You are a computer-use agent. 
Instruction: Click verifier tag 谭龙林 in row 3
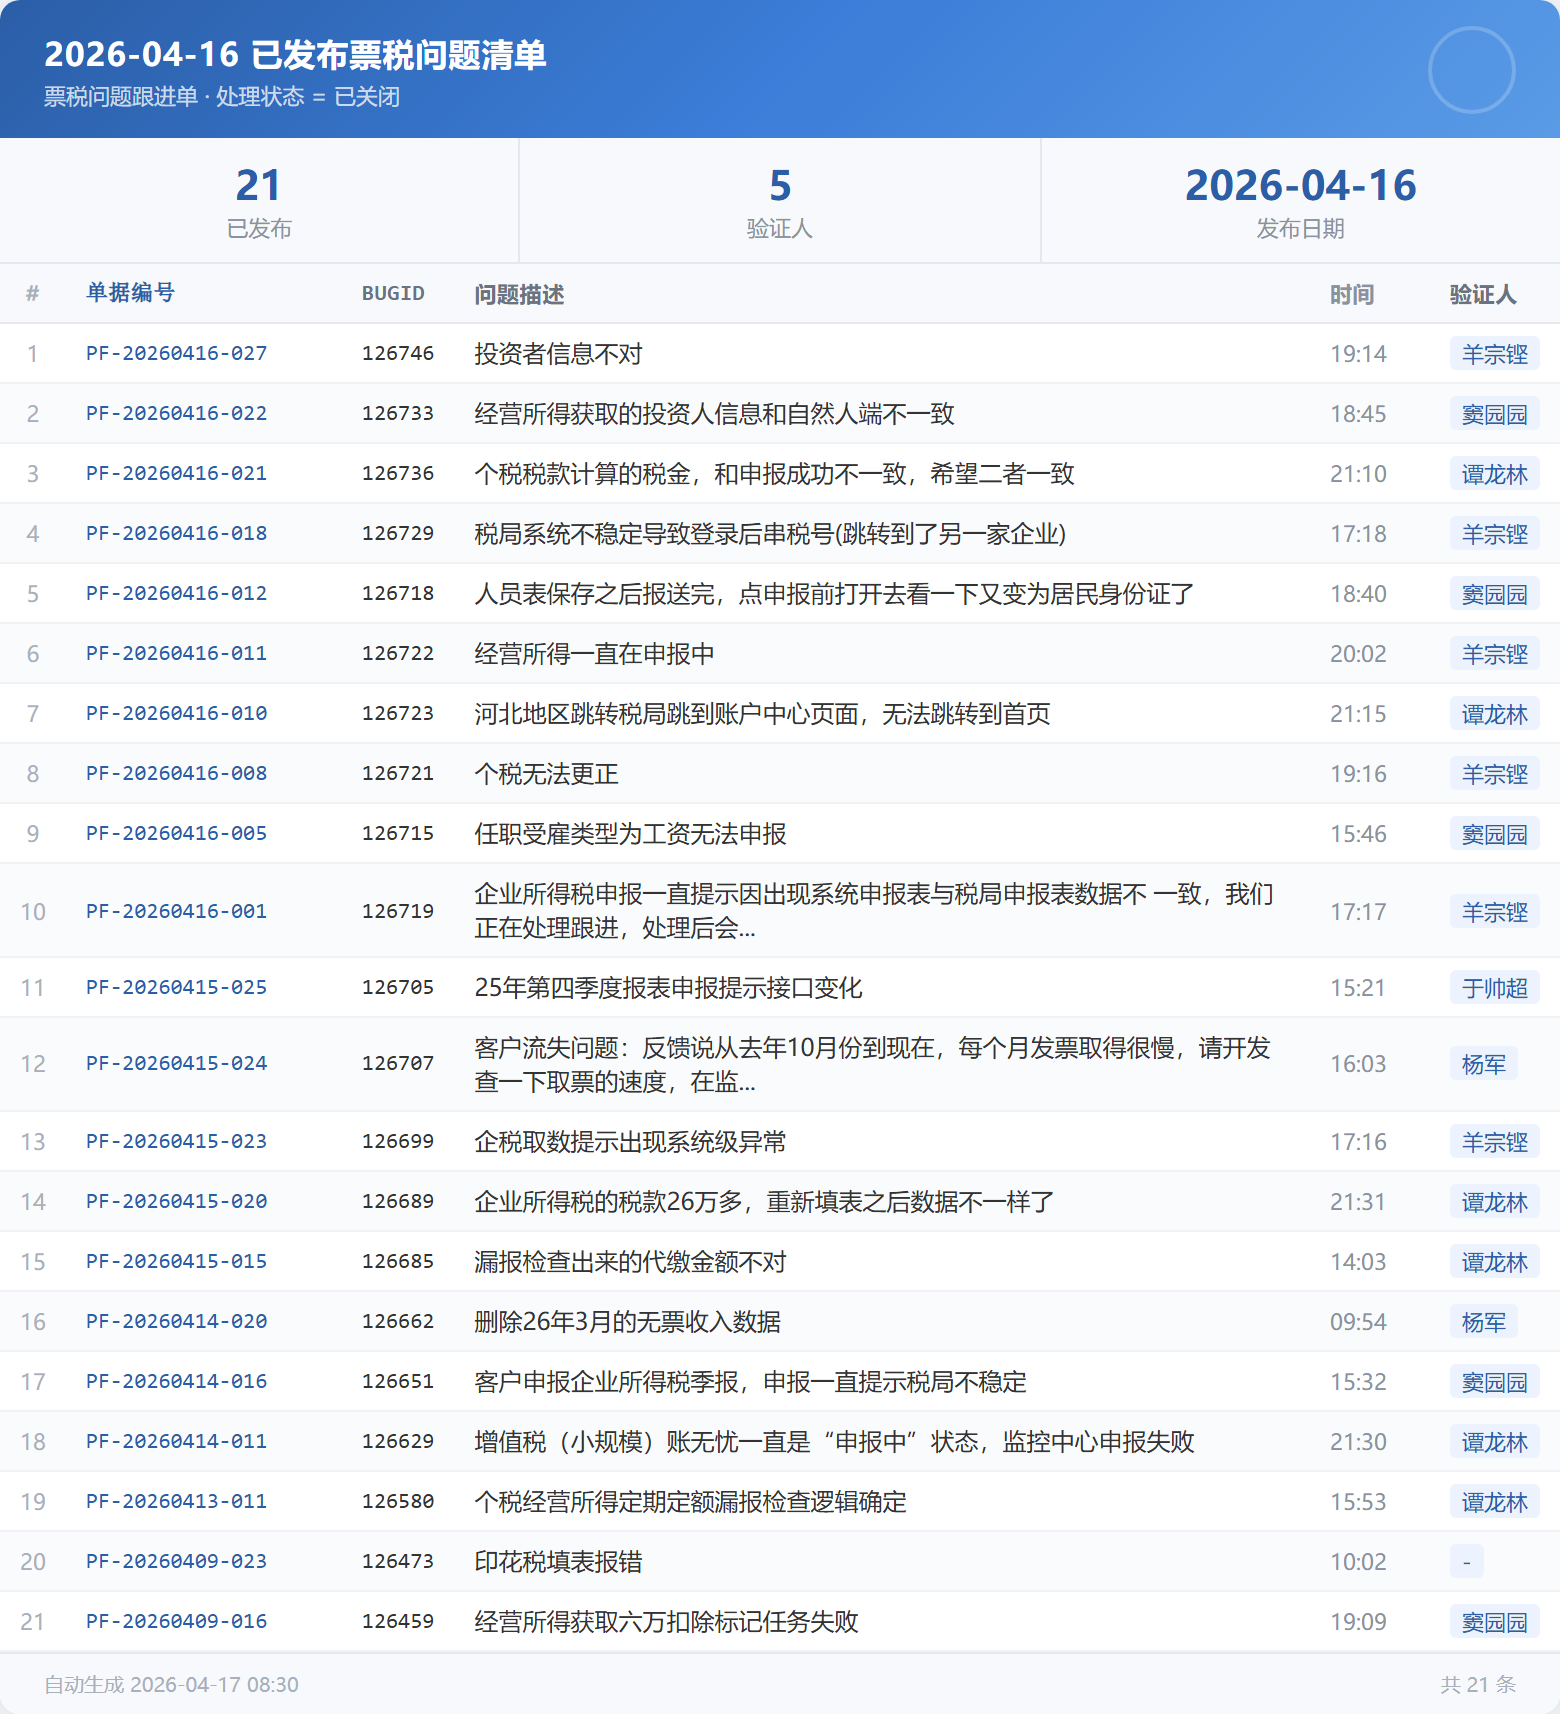1494,474
